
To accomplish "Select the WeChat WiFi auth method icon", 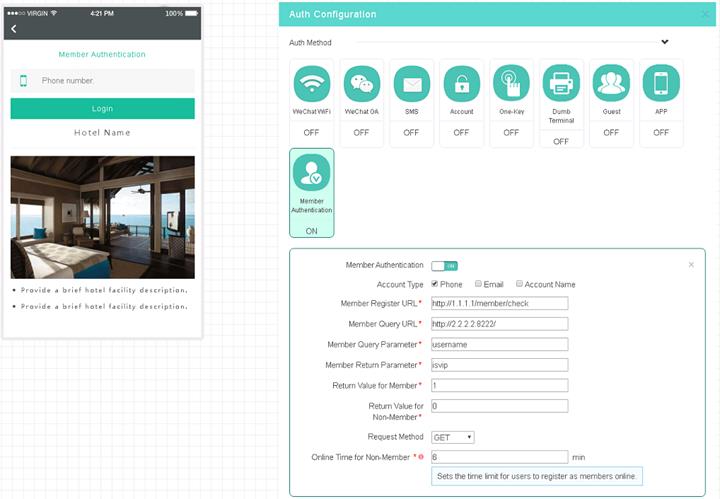I will coord(312,84).
